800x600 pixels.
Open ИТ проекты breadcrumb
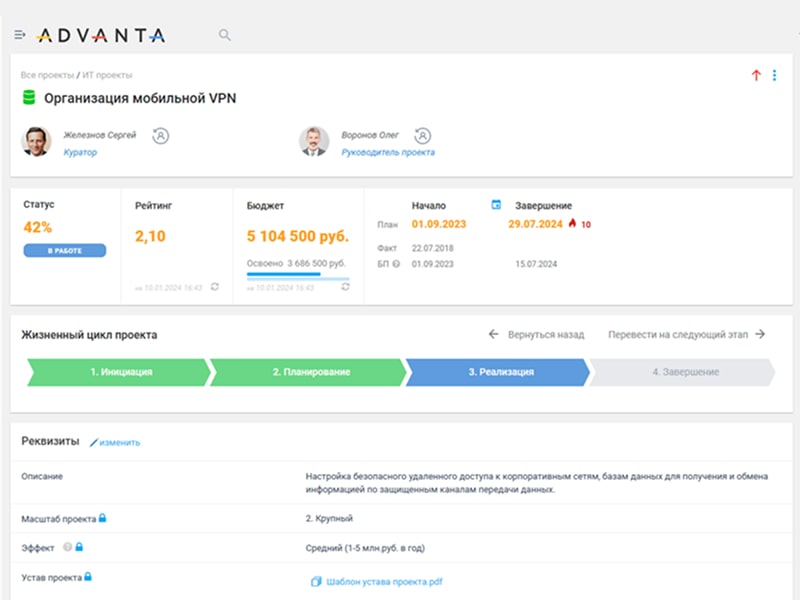tap(109, 75)
